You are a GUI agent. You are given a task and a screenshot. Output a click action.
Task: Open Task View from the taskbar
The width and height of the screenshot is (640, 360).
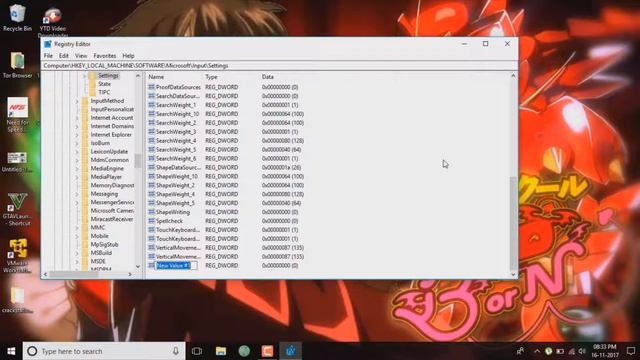click(x=197, y=351)
